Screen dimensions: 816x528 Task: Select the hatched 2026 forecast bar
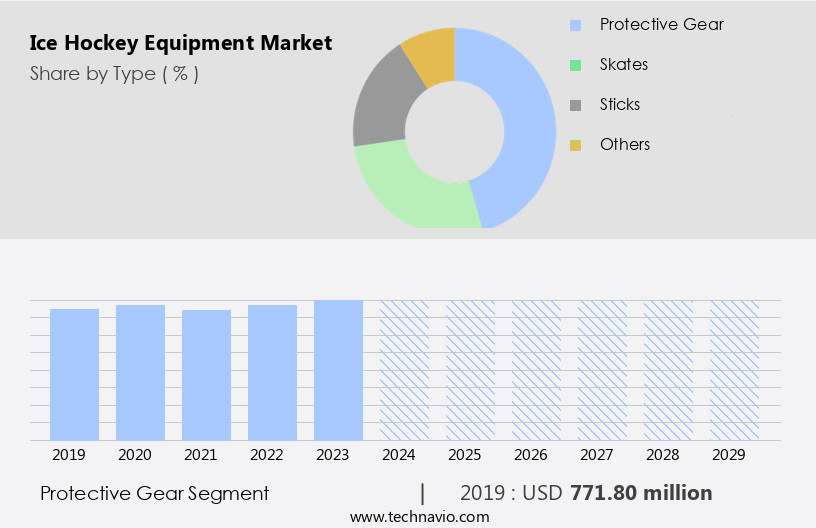tap(537, 370)
